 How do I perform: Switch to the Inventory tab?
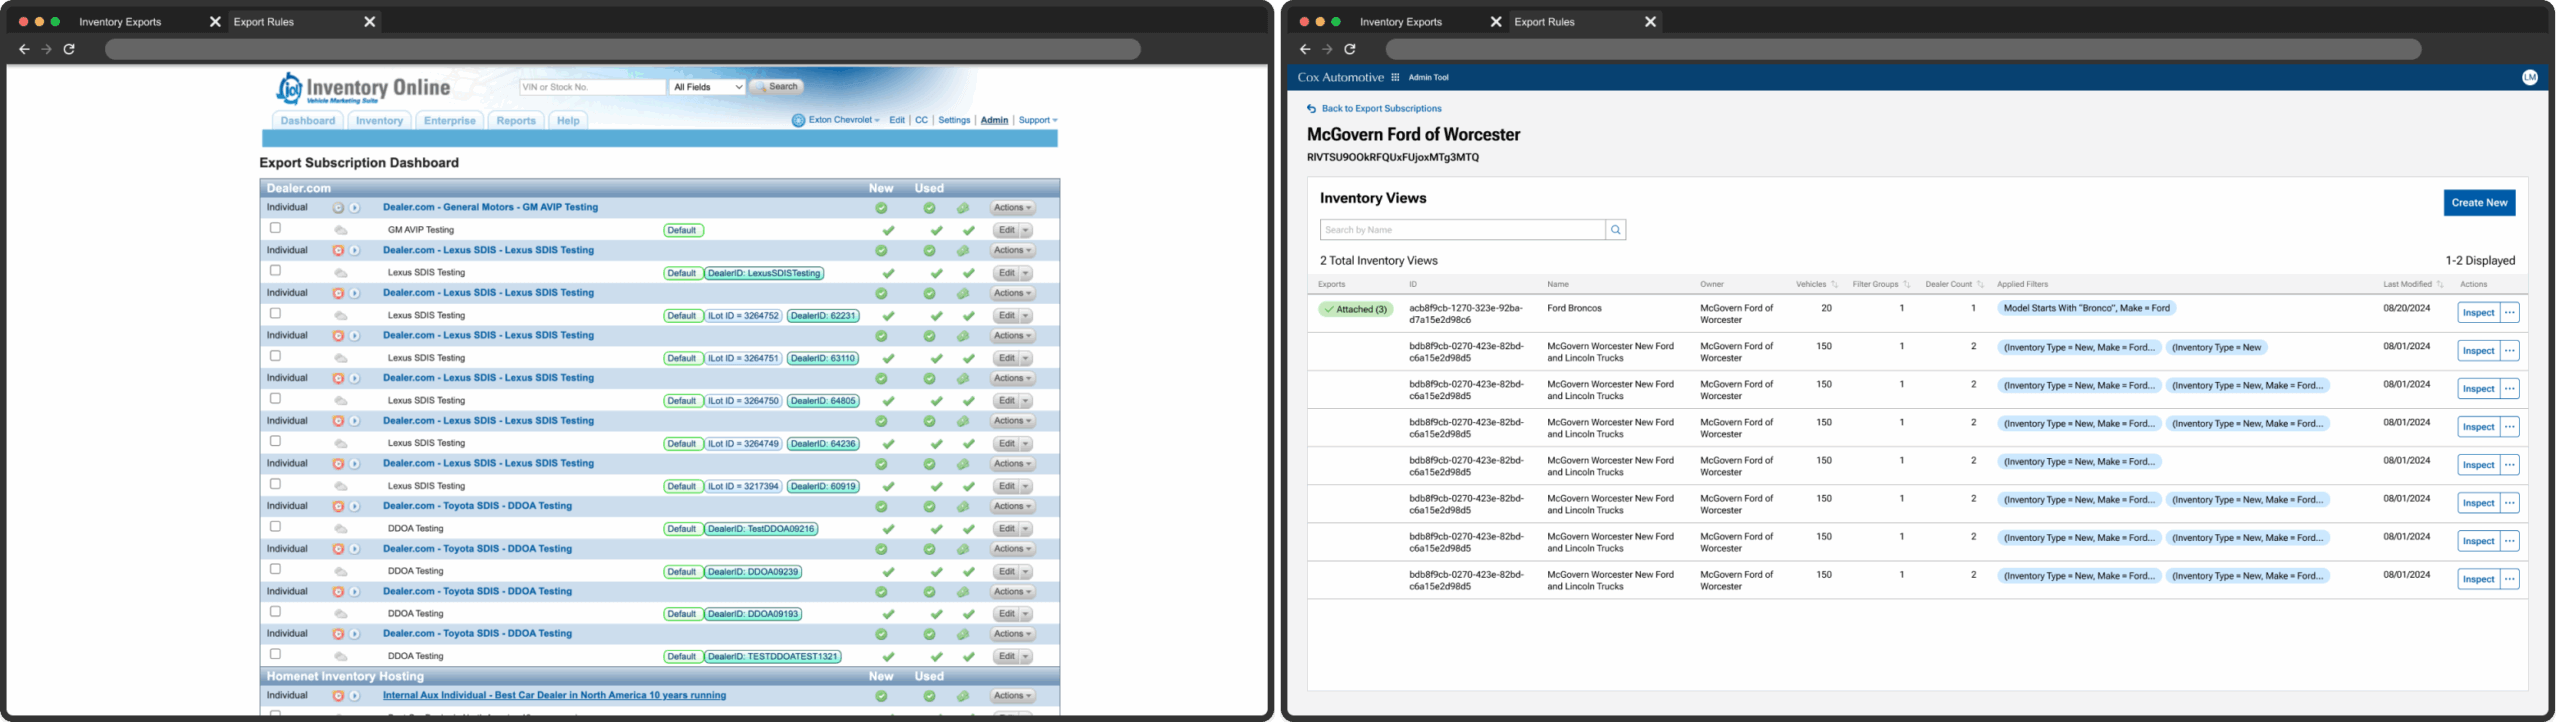click(x=379, y=121)
